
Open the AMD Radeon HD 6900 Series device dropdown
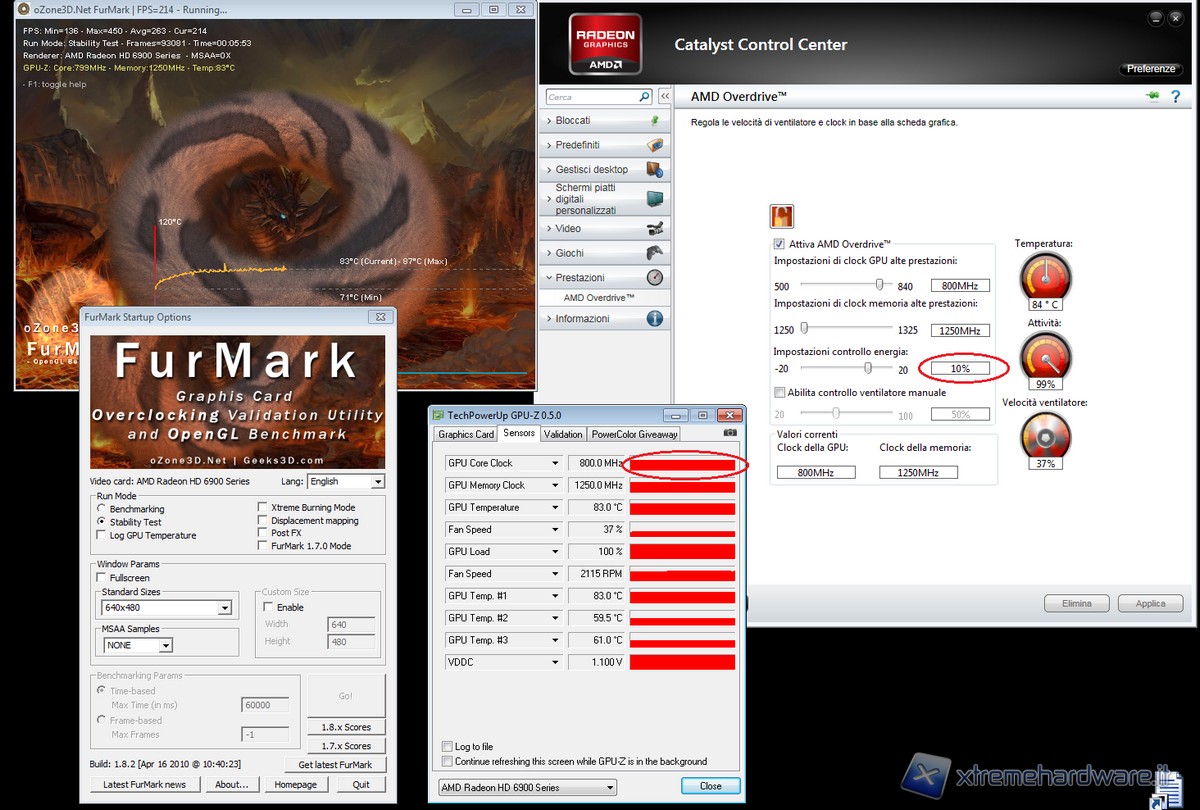pos(527,788)
